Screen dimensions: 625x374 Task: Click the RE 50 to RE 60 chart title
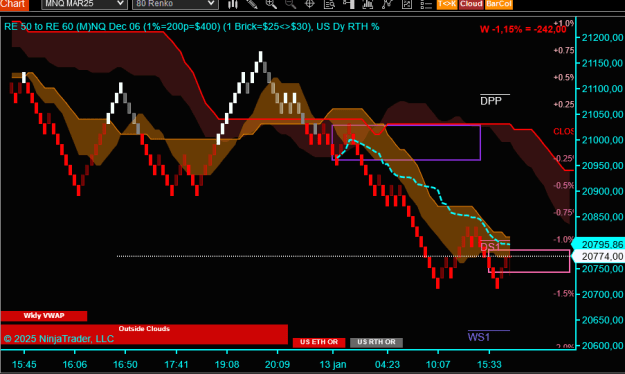pyautogui.click(x=192, y=27)
